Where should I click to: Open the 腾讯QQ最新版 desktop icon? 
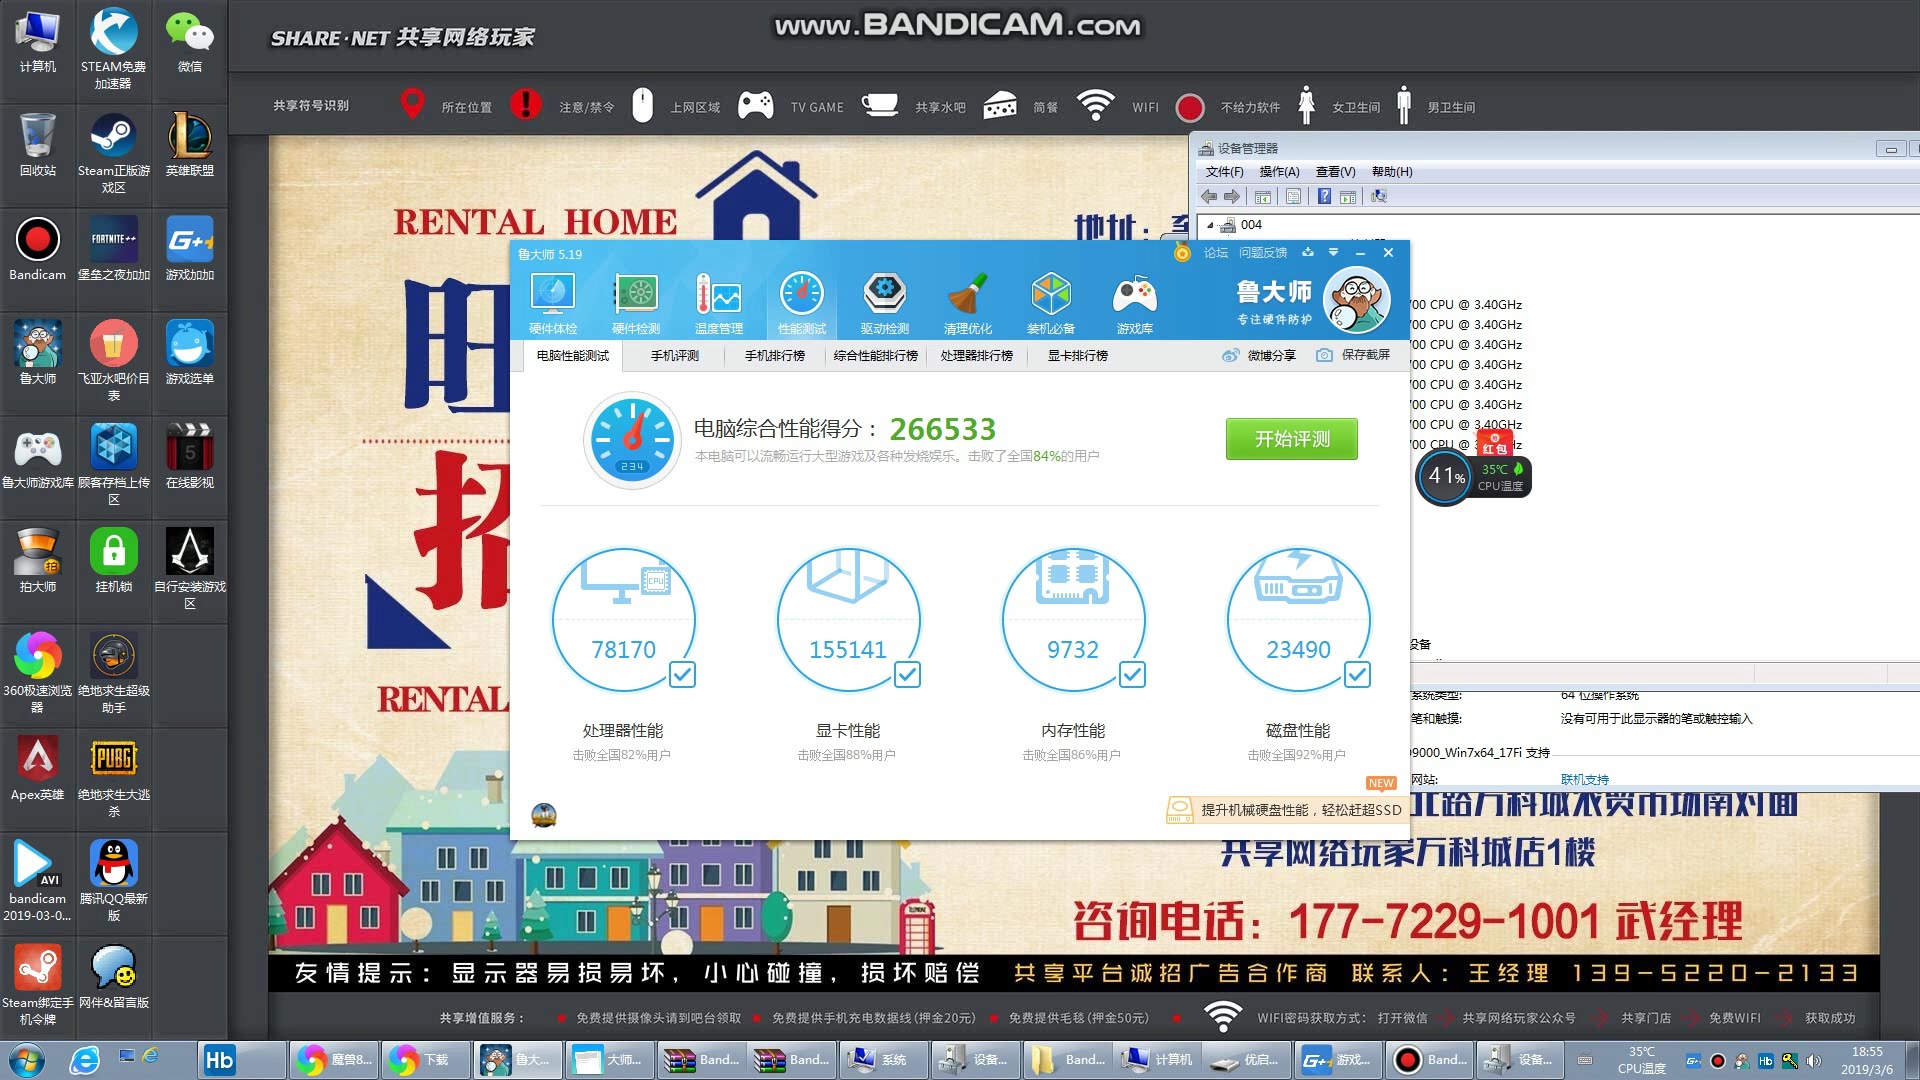tap(113, 880)
